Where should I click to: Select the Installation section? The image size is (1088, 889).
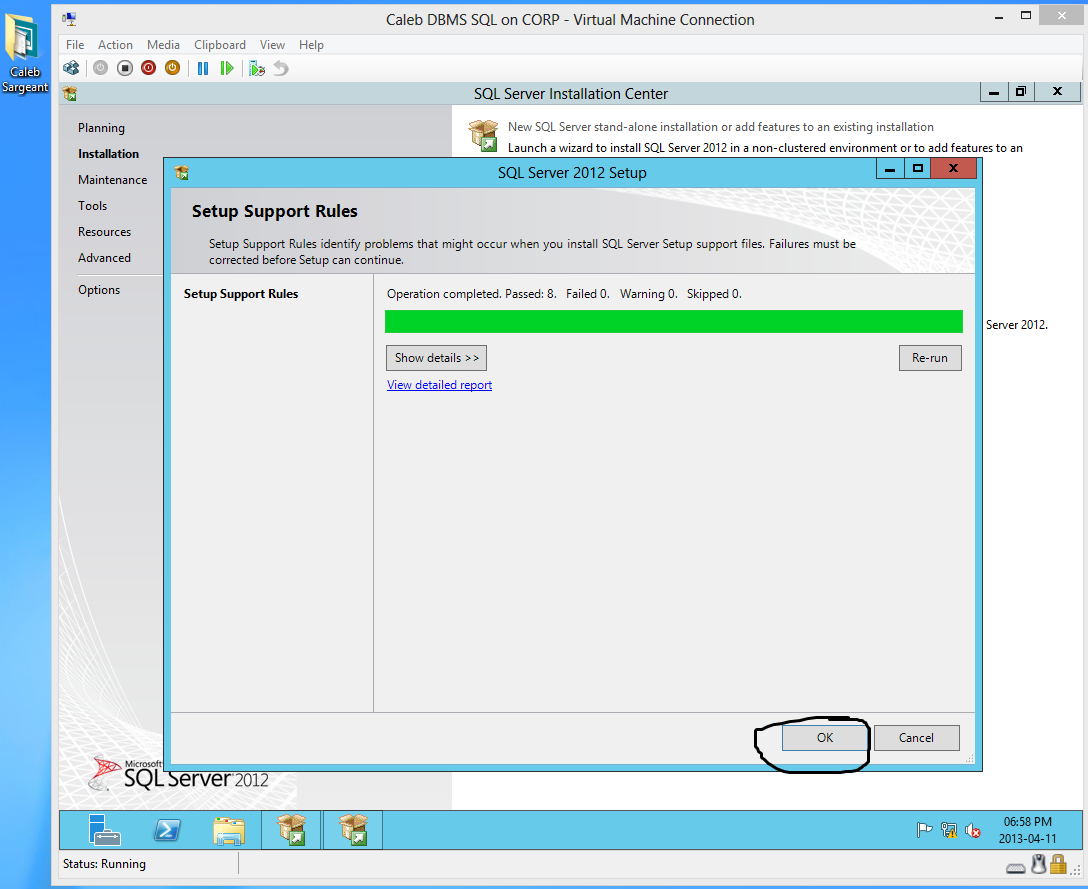[108, 153]
